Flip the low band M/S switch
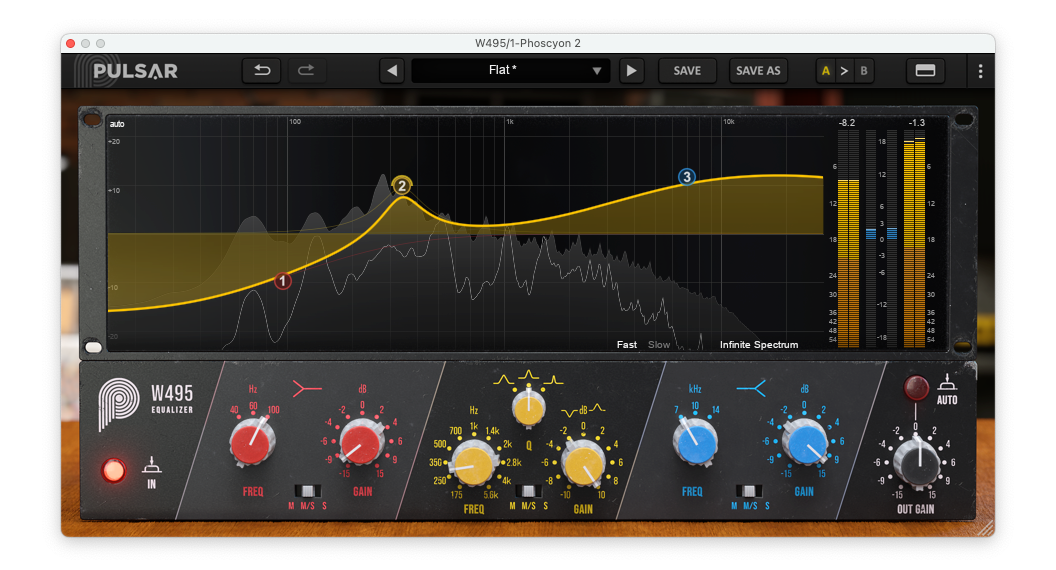1056x570 pixels. 308,491
